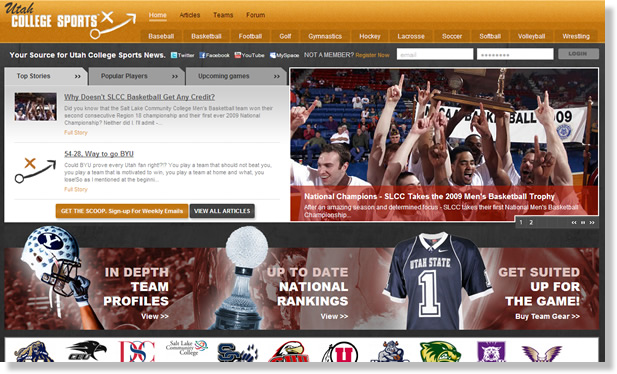The height and width of the screenshot is (374, 617).
Task: Open 'Why Doesn't SLCC Basketball Get Any Credit?' article
Action: [x=139, y=97]
